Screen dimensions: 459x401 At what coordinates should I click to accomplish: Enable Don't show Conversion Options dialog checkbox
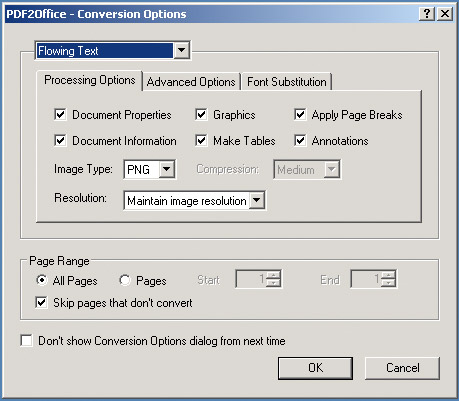[x=26, y=341]
